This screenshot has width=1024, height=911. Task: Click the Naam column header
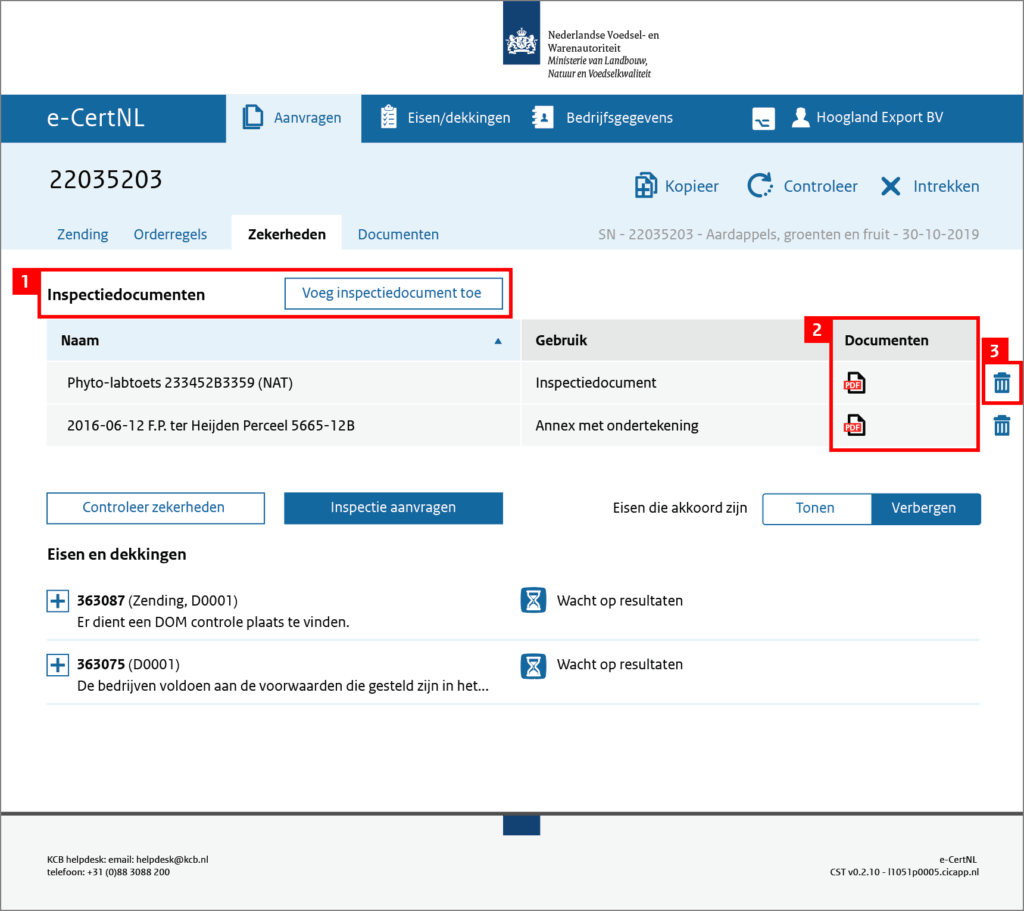(283, 340)
